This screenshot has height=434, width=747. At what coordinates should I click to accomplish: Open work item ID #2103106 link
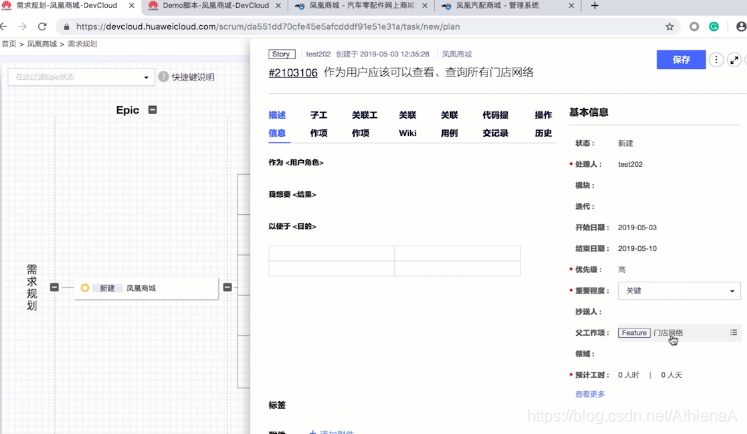(293, 72)
